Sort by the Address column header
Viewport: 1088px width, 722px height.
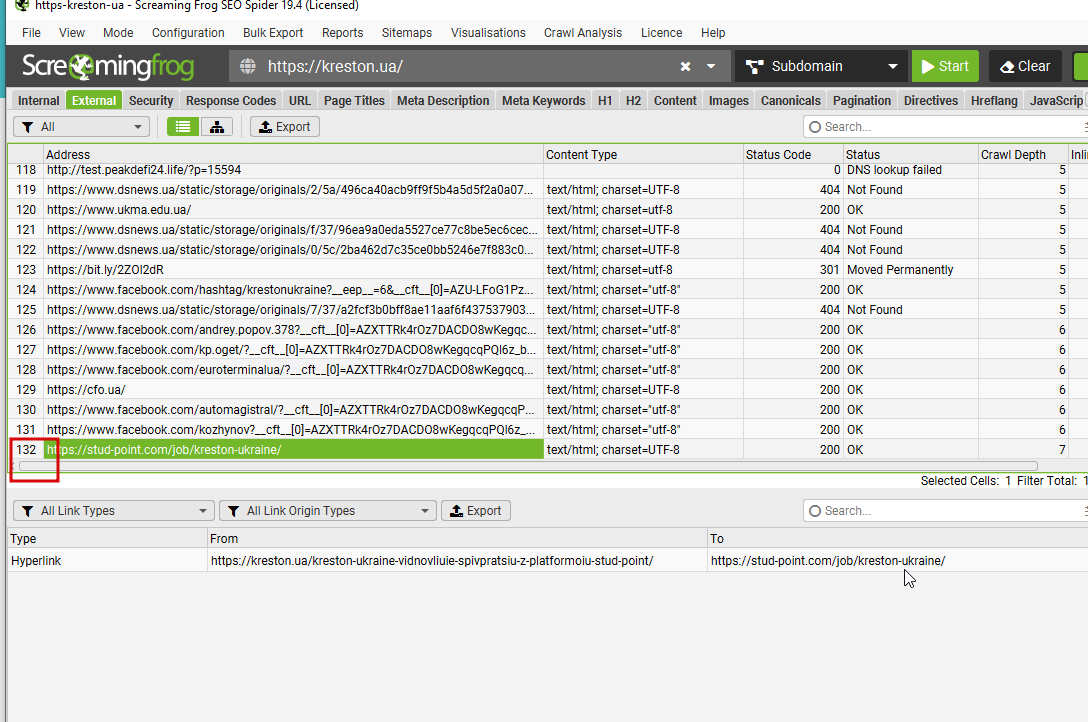point(294,155)
